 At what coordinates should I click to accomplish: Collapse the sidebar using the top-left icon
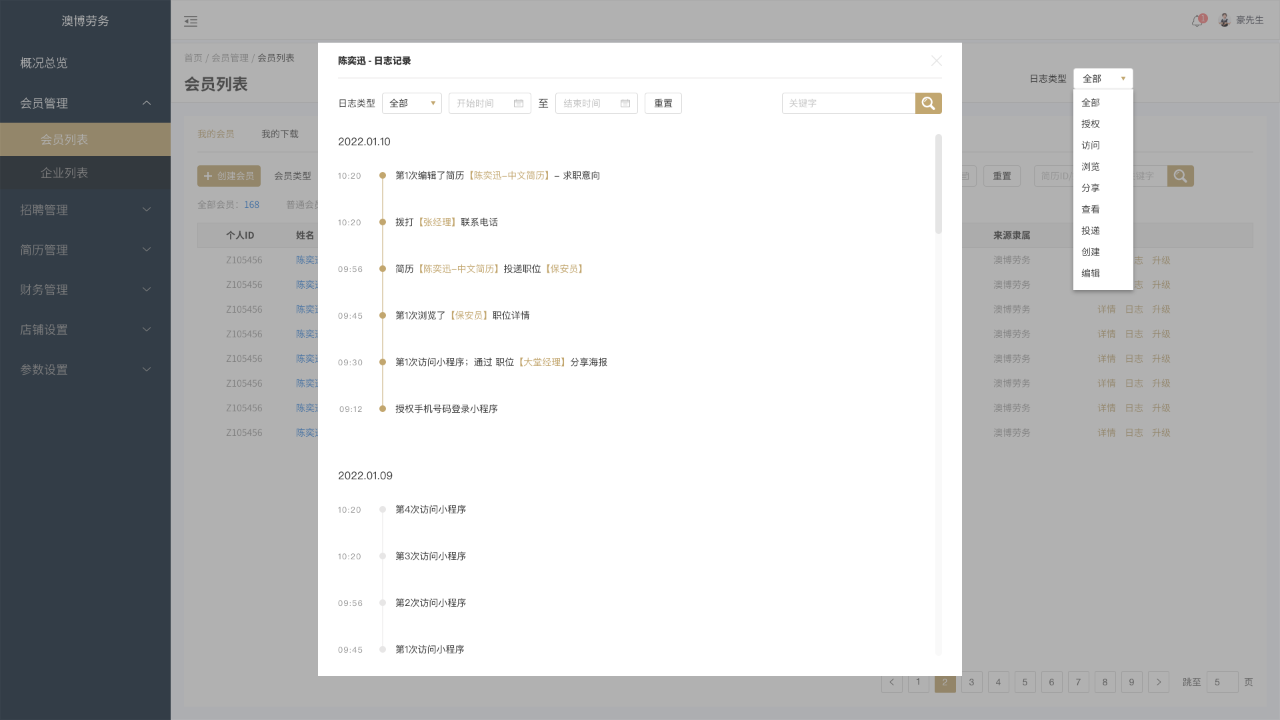(x=191, y=21)
